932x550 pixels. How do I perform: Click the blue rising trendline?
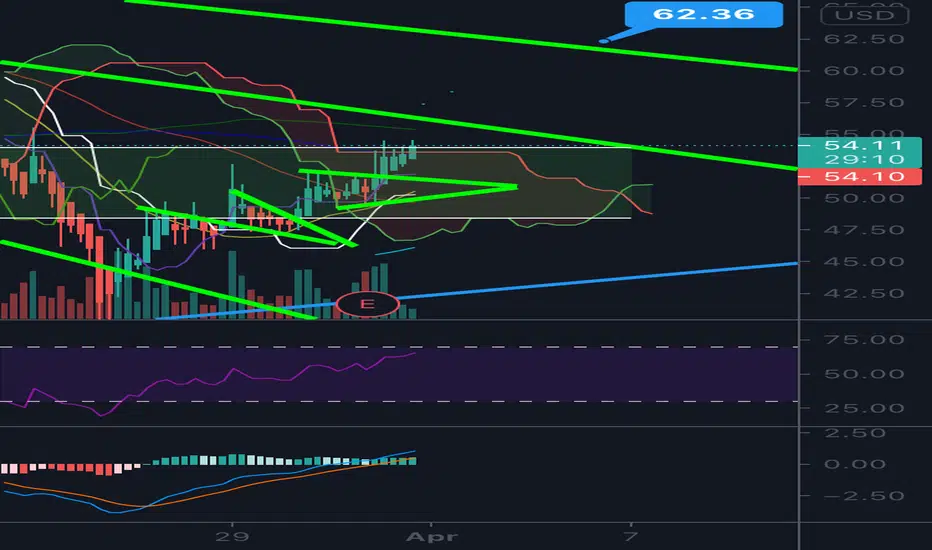(594, 279)
